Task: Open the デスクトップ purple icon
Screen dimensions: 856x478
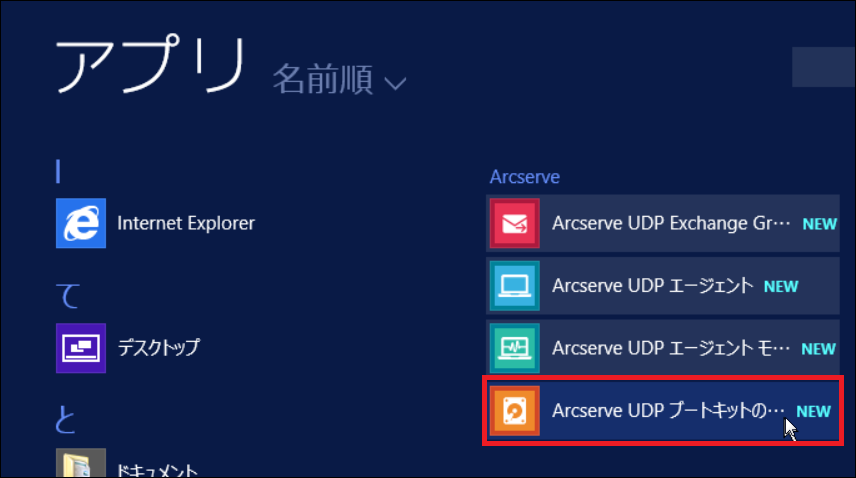Action: click(x=81, y=348)
